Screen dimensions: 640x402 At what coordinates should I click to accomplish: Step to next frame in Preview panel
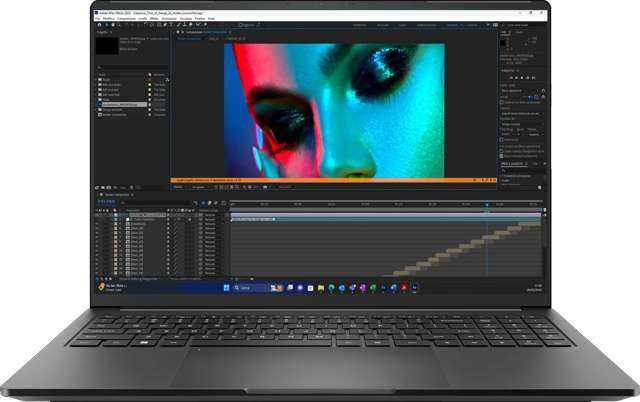point(528,78)
